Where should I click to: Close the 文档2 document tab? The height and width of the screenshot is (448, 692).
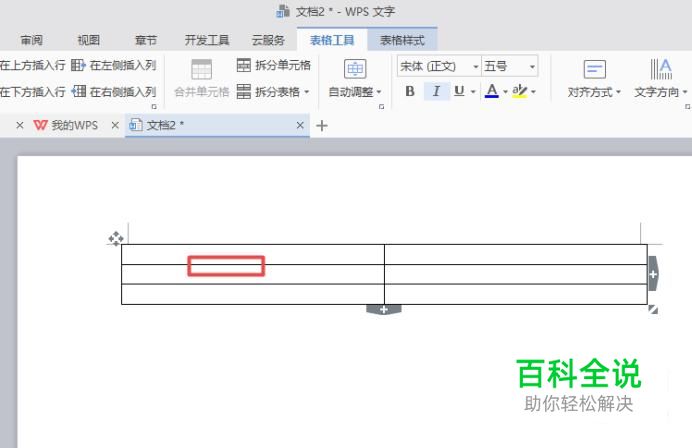tap(300, 125)
